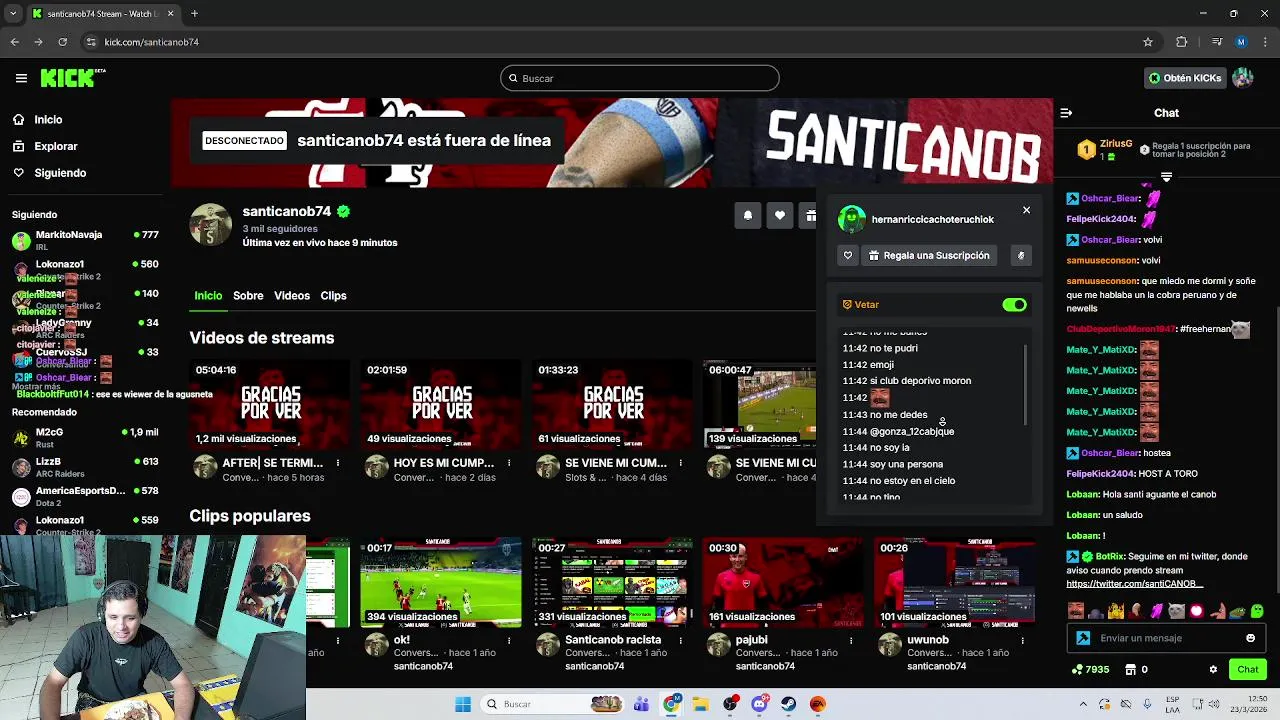Open OBS Studio from the taskbar
Viewport: 1280px width, 720px height.
click(731, 704)
